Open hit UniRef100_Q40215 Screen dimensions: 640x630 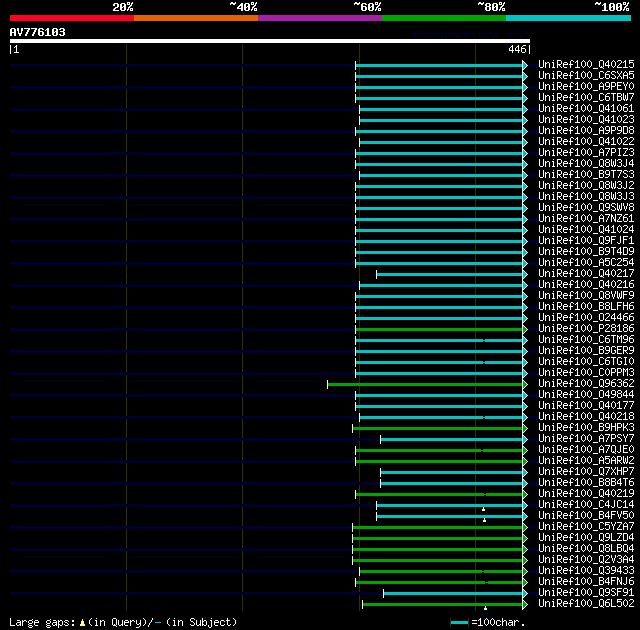(586, 64)
